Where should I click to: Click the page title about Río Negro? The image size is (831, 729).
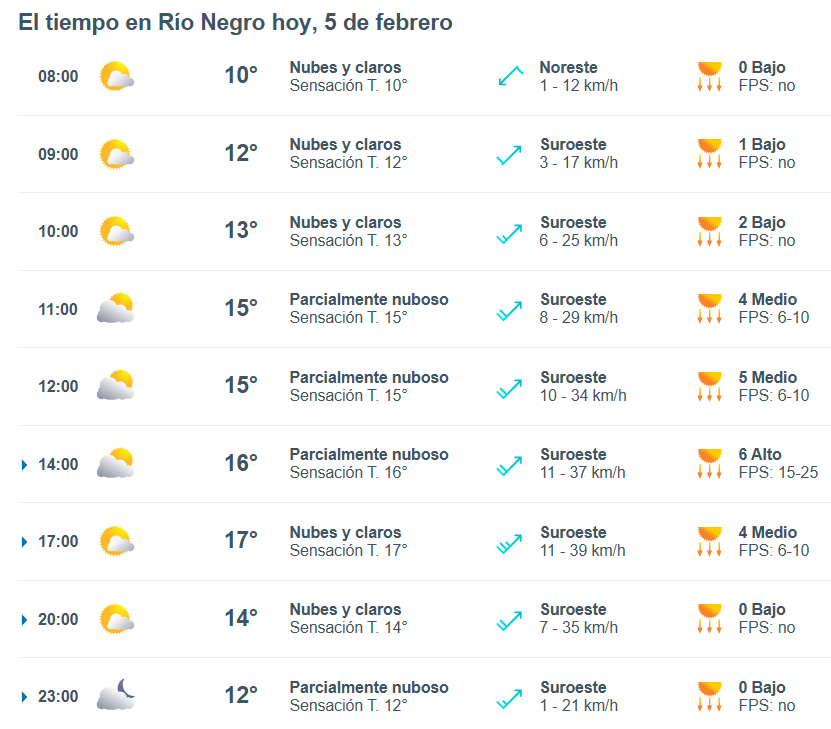(x=235, y=22)
